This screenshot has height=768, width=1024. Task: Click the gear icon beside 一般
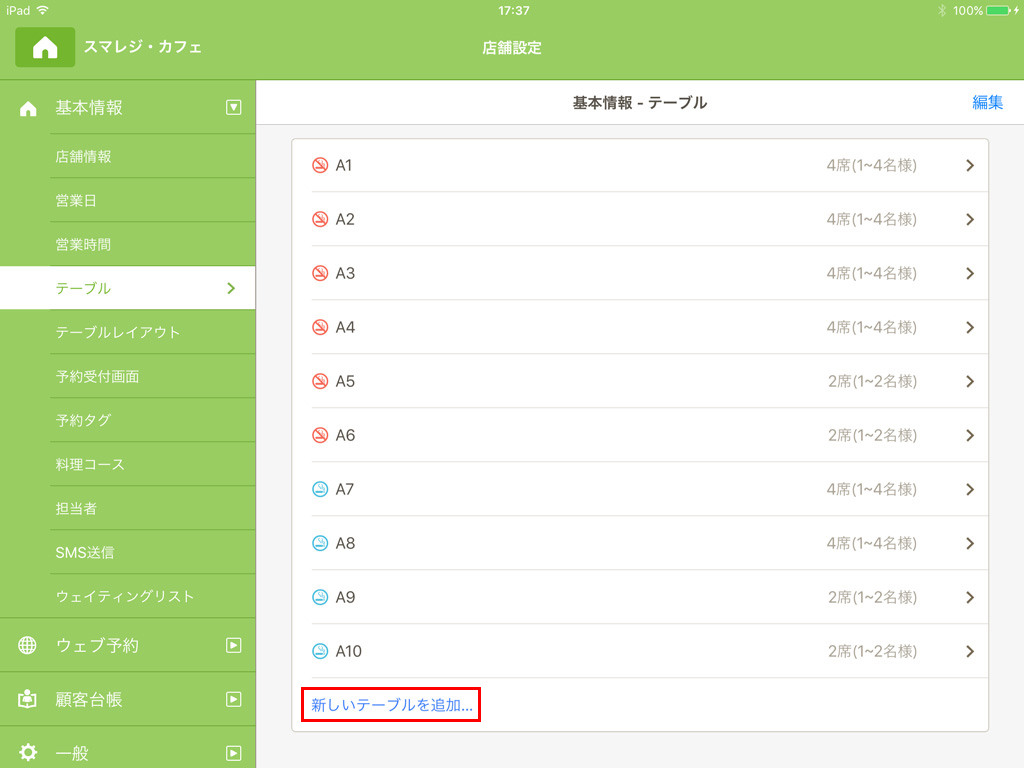(27, 752)
